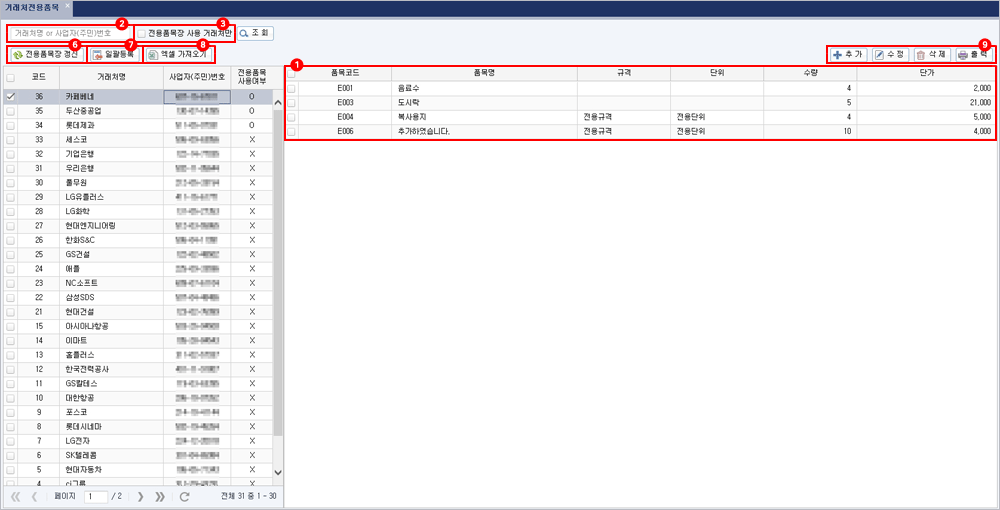Click the 21,000 unit price cell
This screenshot has width=1000, height=510.
[x=925, y=103]
